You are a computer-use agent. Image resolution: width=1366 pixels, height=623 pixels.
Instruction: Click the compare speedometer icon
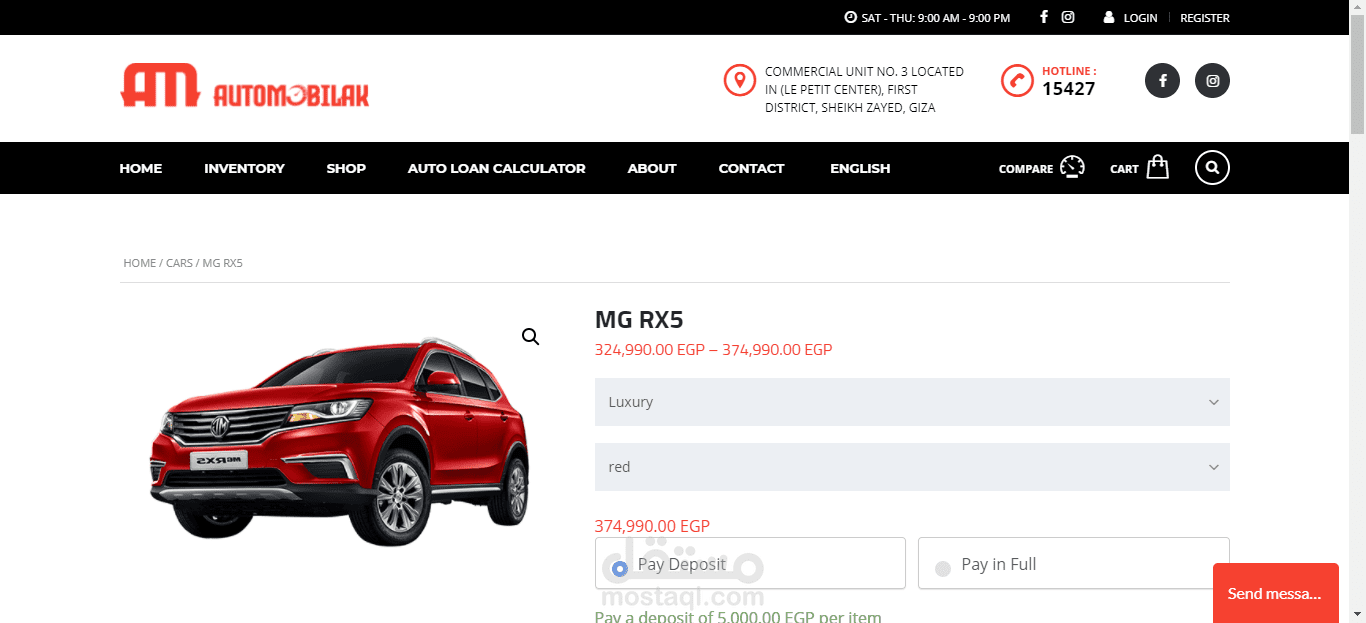(x=1072, y=167)
